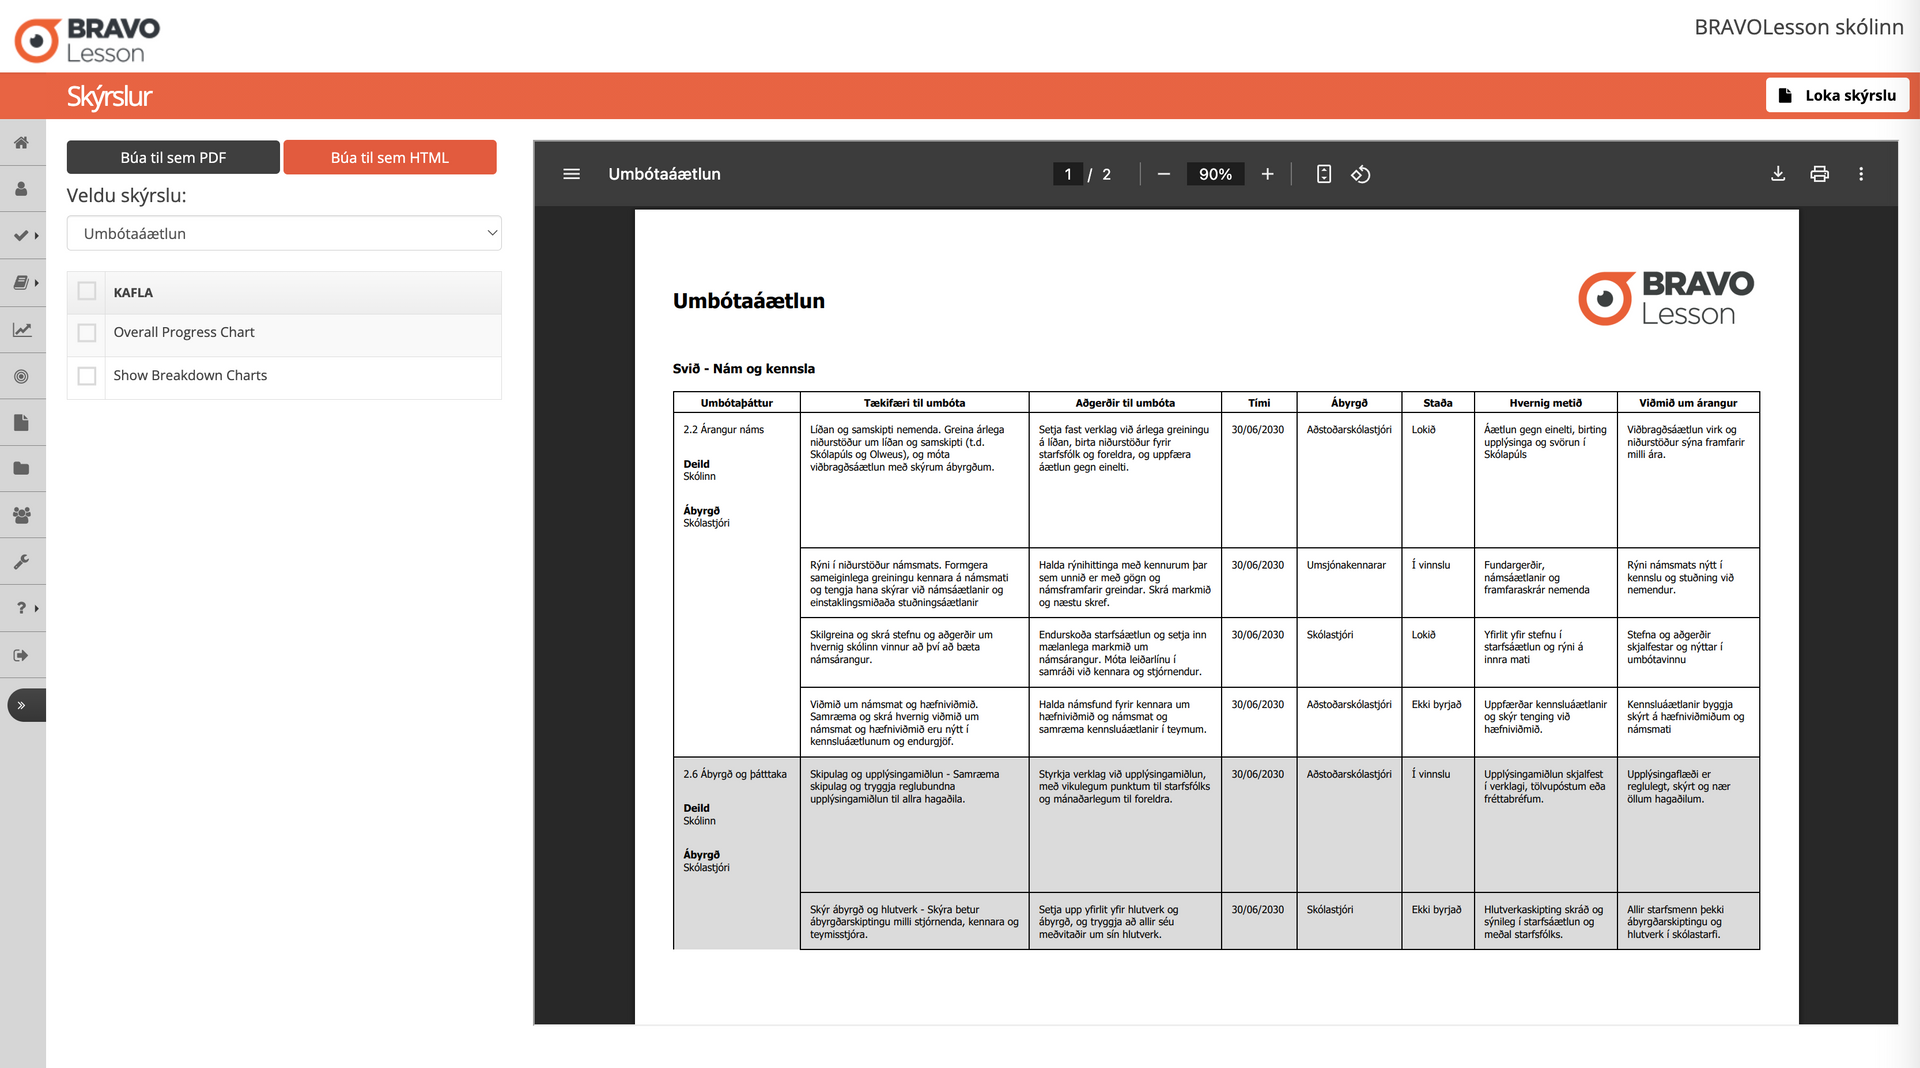Print the Umbótaáætlun document
1920x1068 pixels.
point(1819,174)
